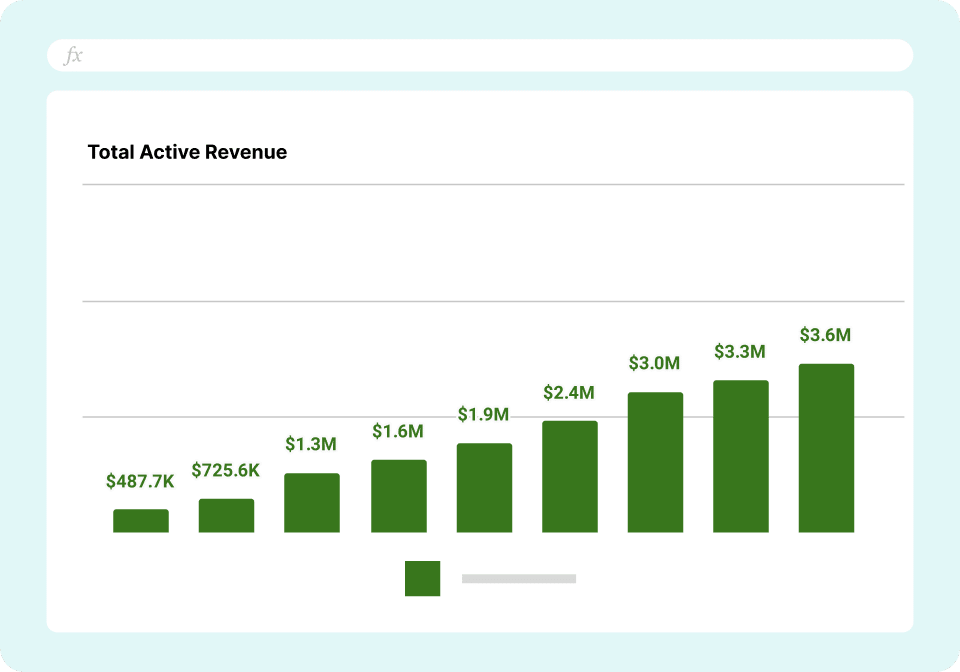Click the green legend color swatch
Viewport: 960px width, 672px height.
422,578
